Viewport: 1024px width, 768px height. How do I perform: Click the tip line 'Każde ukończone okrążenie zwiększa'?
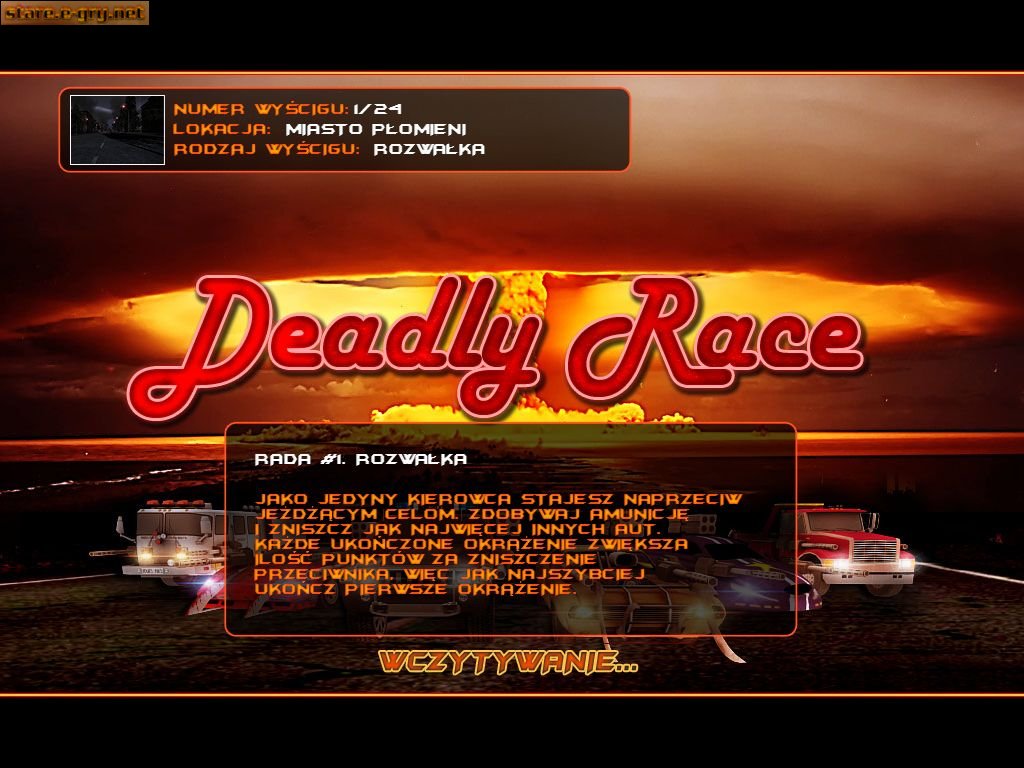point(471,544)
